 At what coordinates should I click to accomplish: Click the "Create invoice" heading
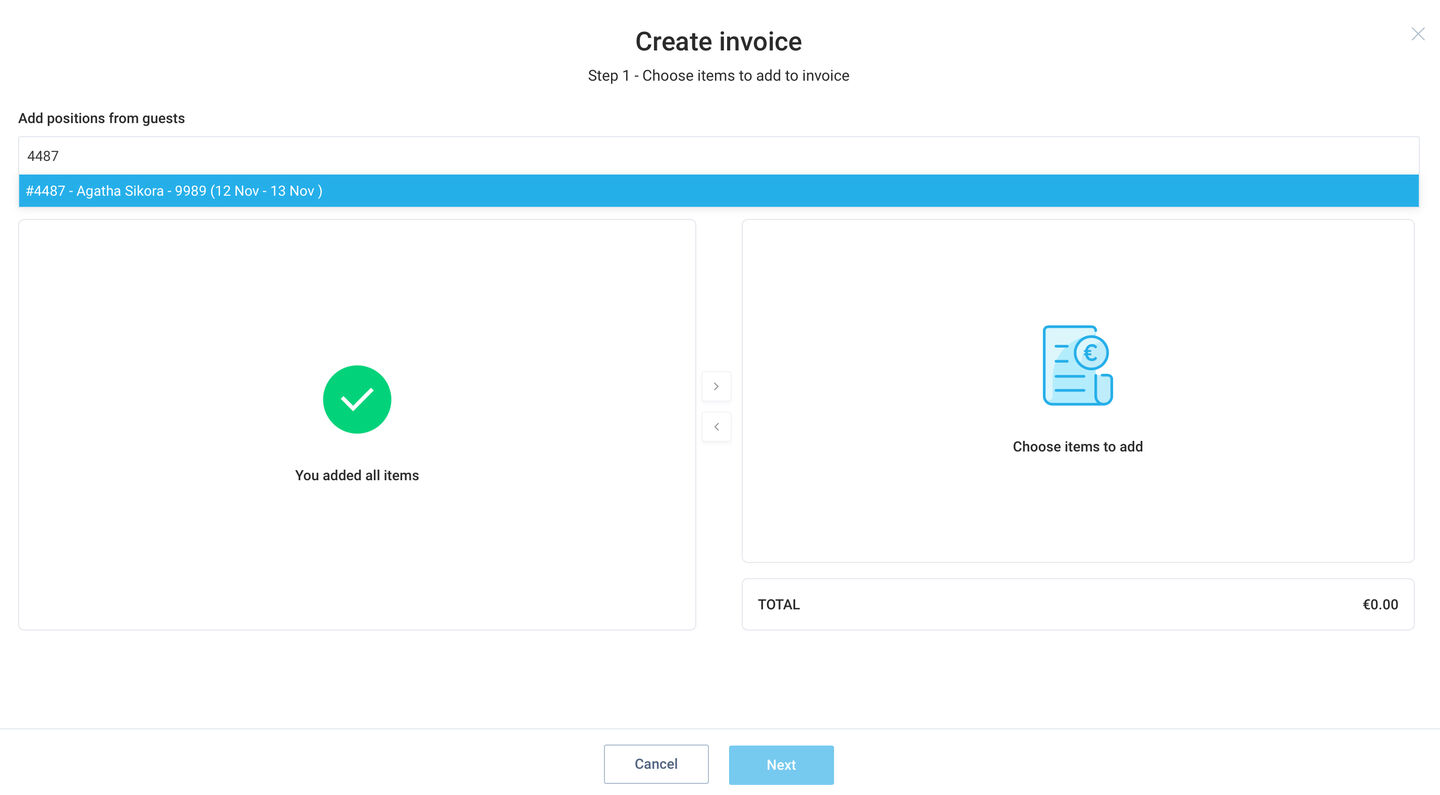tap(719, 42)
